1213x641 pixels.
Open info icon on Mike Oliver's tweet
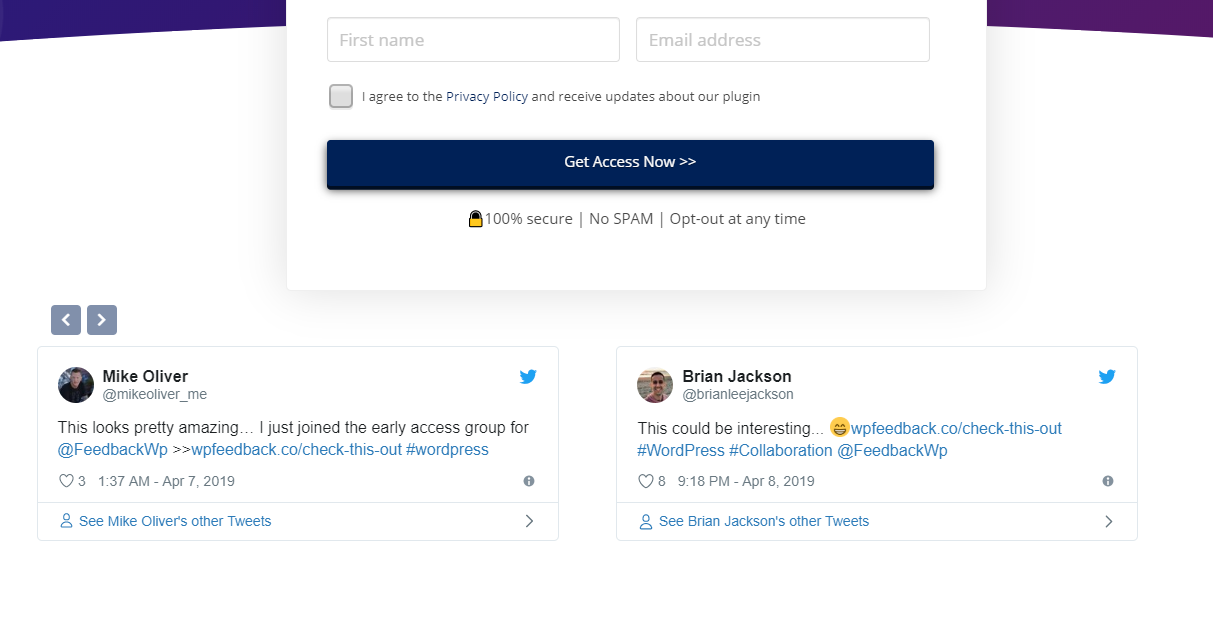click(529, 481)
